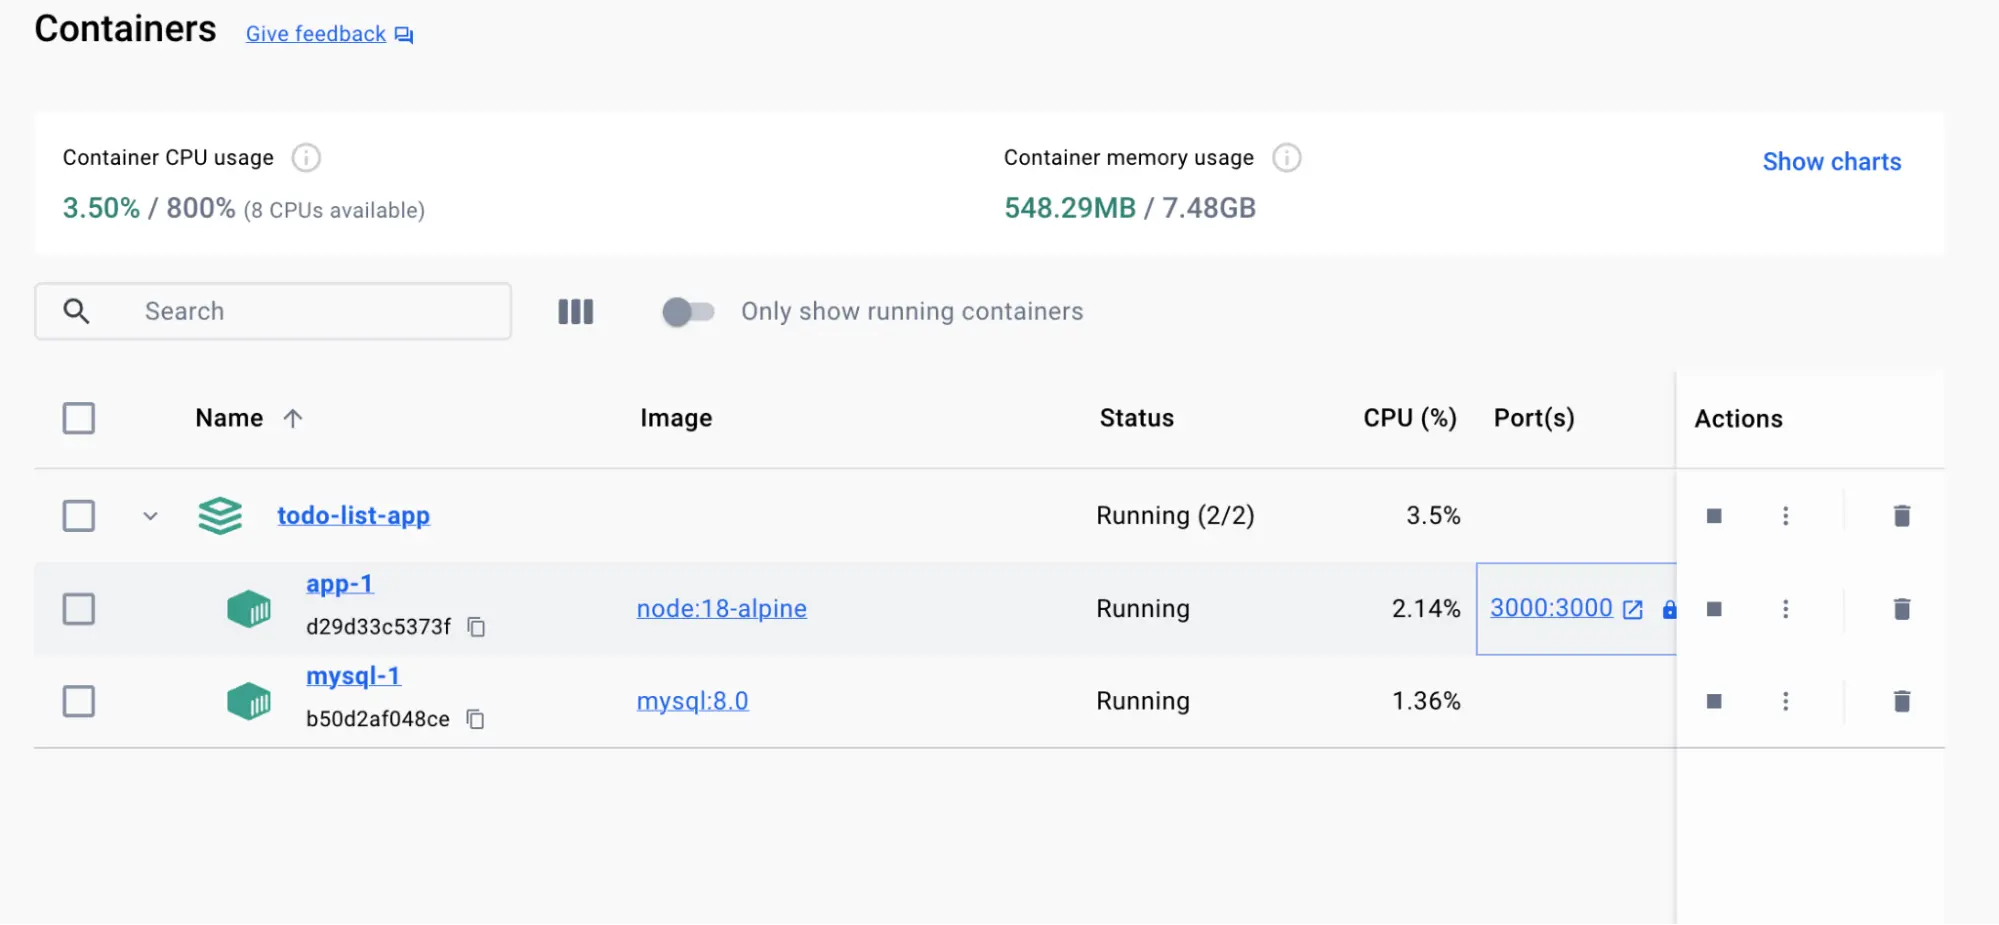Image resolution: width=1999 pixels, height=925 pixels.
Task: Click the Container memory usage info icon
Action: [1287, 157]
